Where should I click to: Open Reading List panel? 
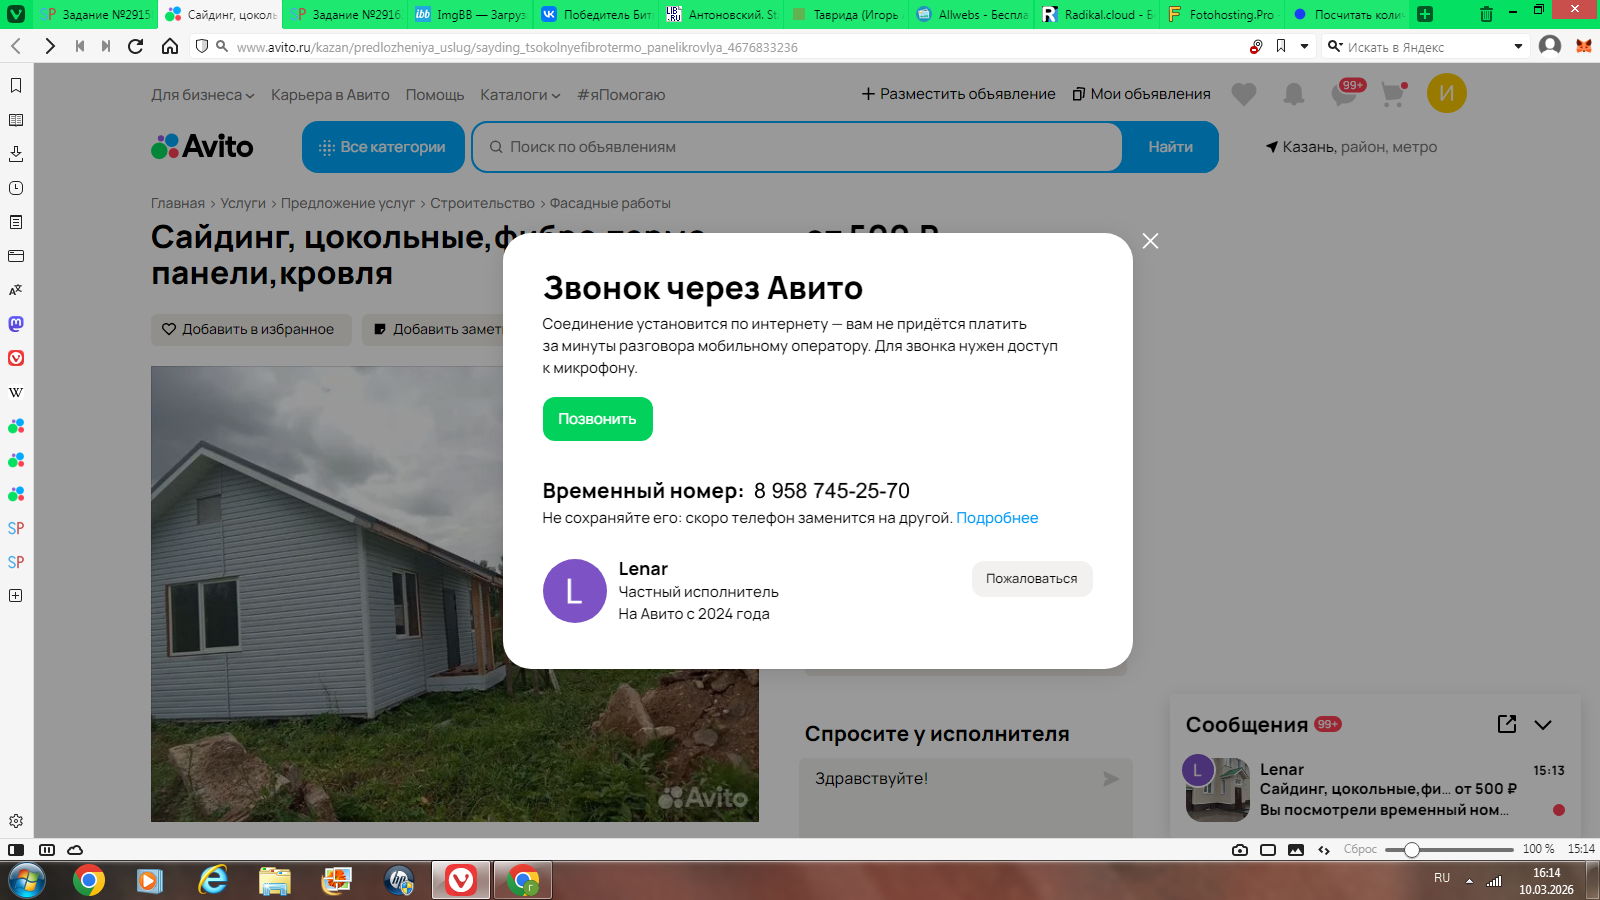pyautogui.click(x=16, y=120)
